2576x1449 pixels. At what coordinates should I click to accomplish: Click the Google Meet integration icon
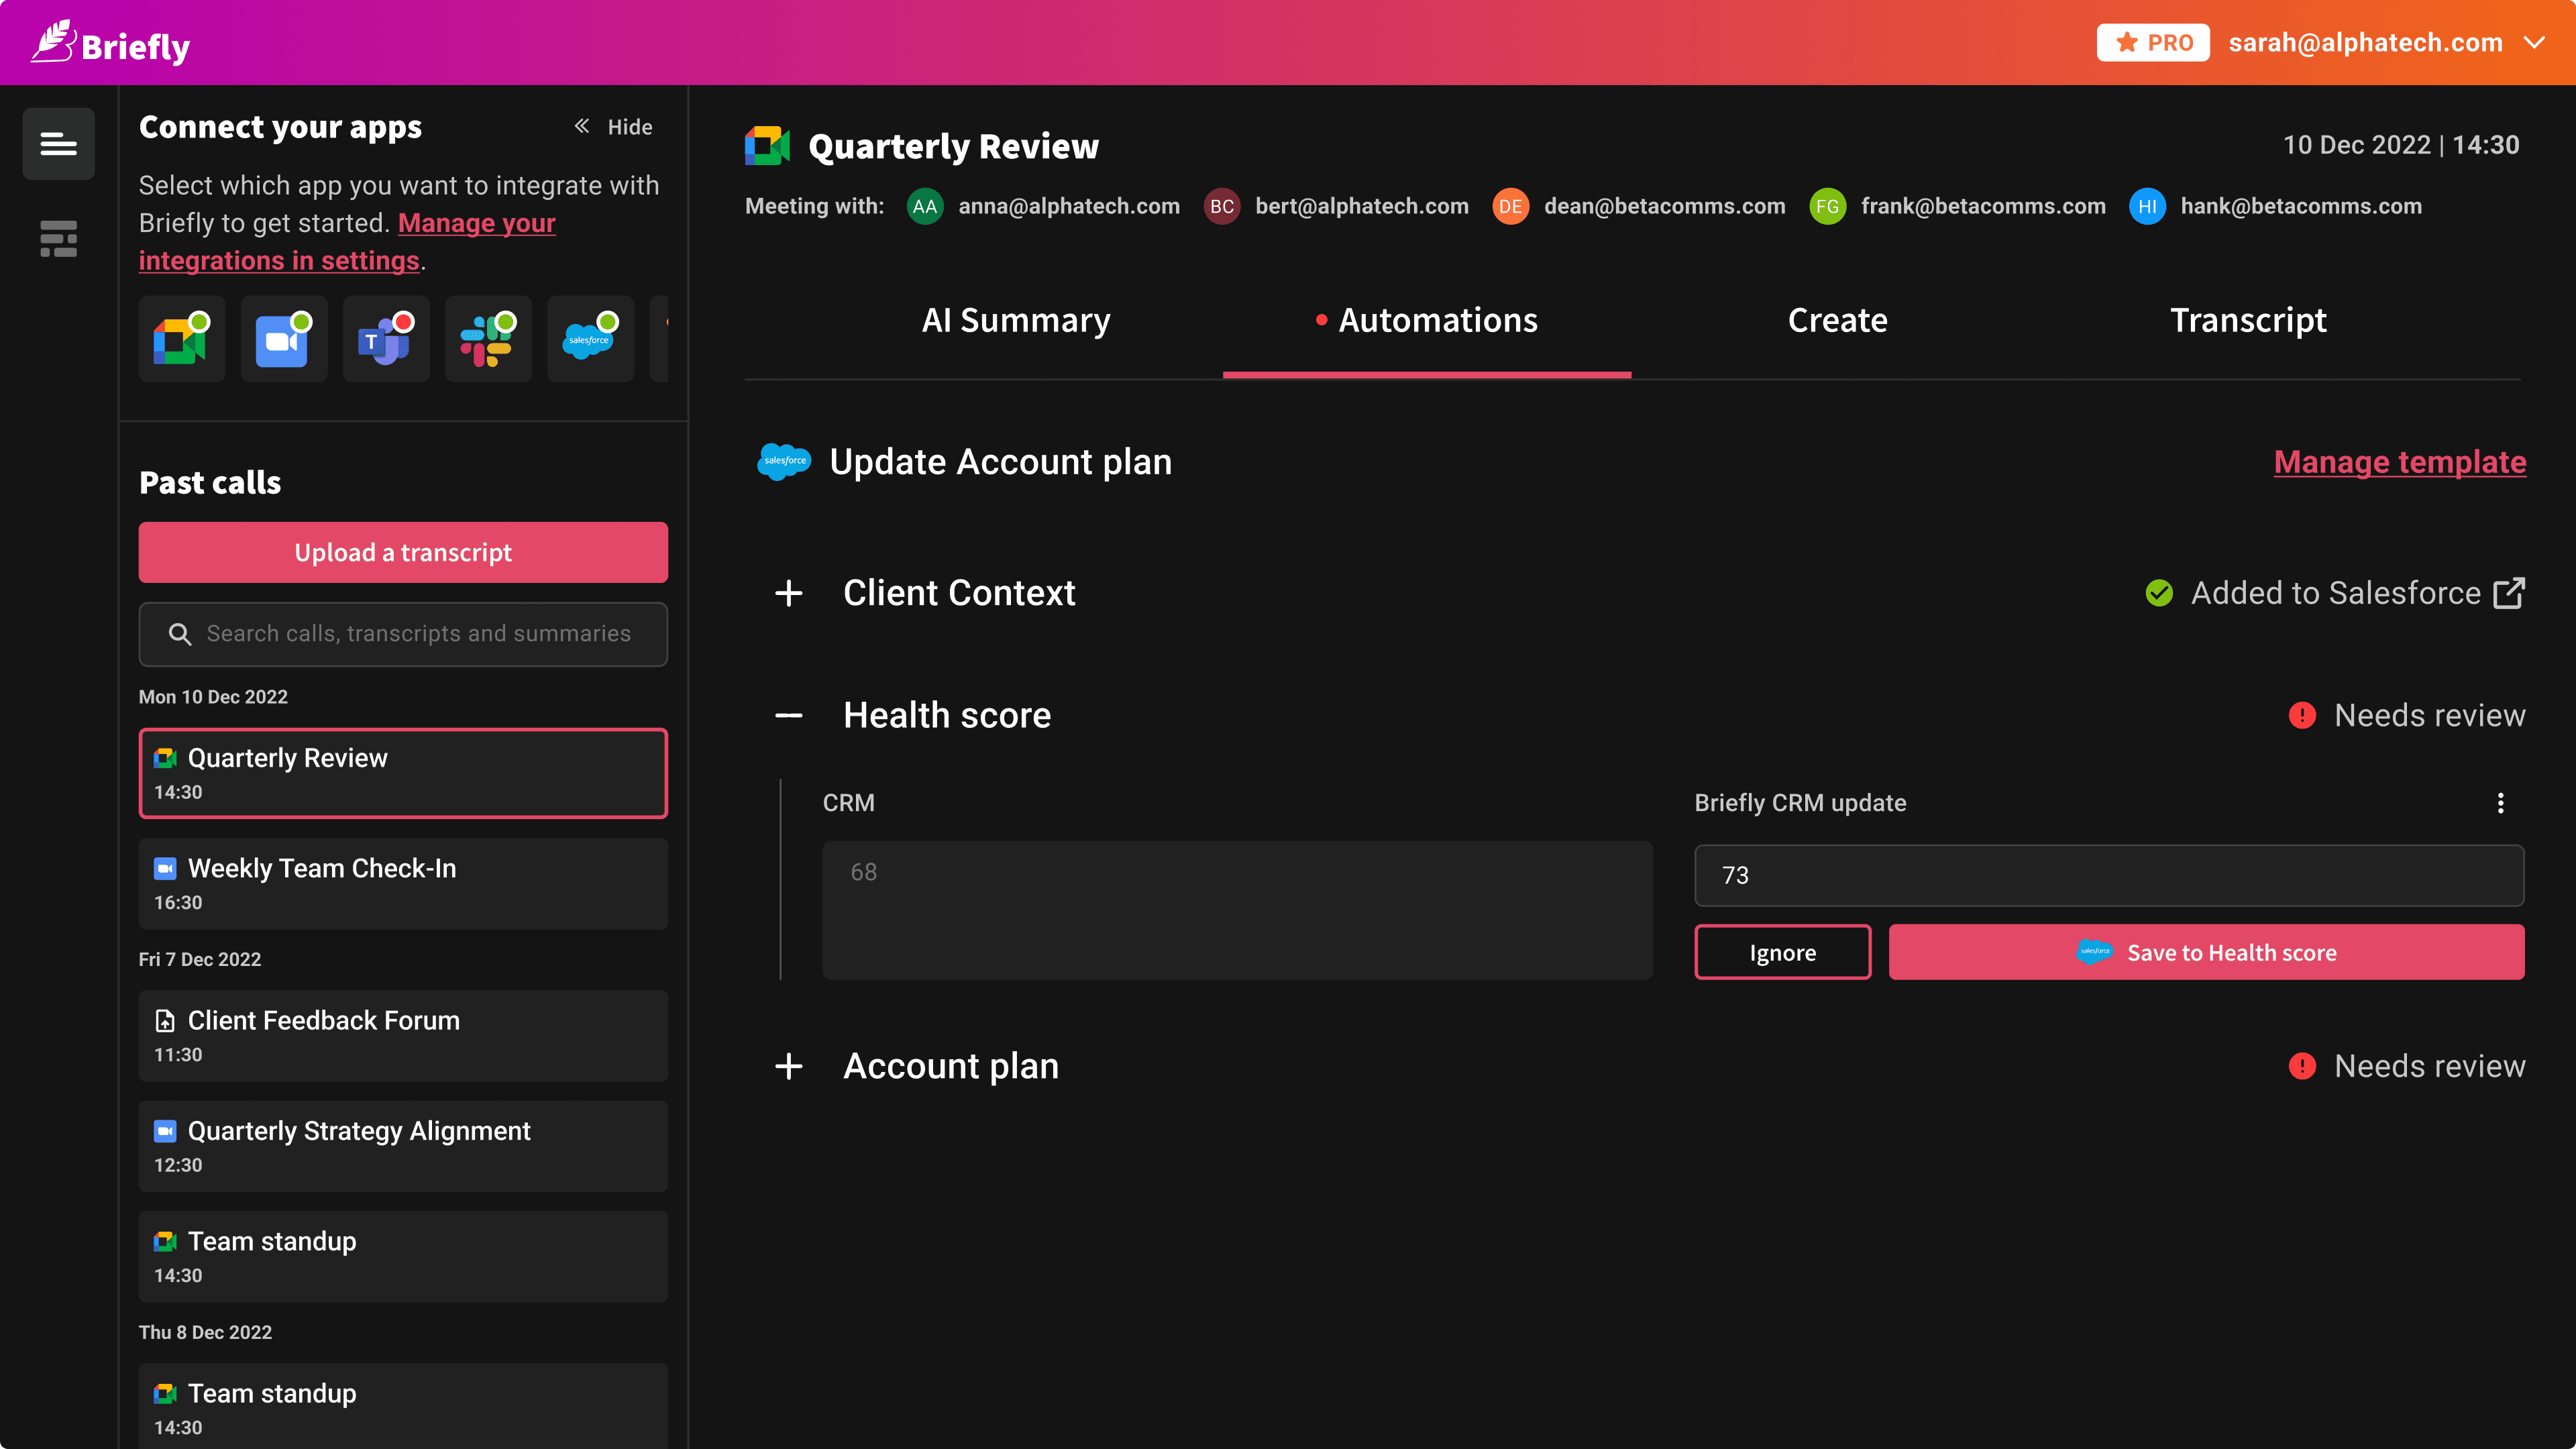click(181, 339)
